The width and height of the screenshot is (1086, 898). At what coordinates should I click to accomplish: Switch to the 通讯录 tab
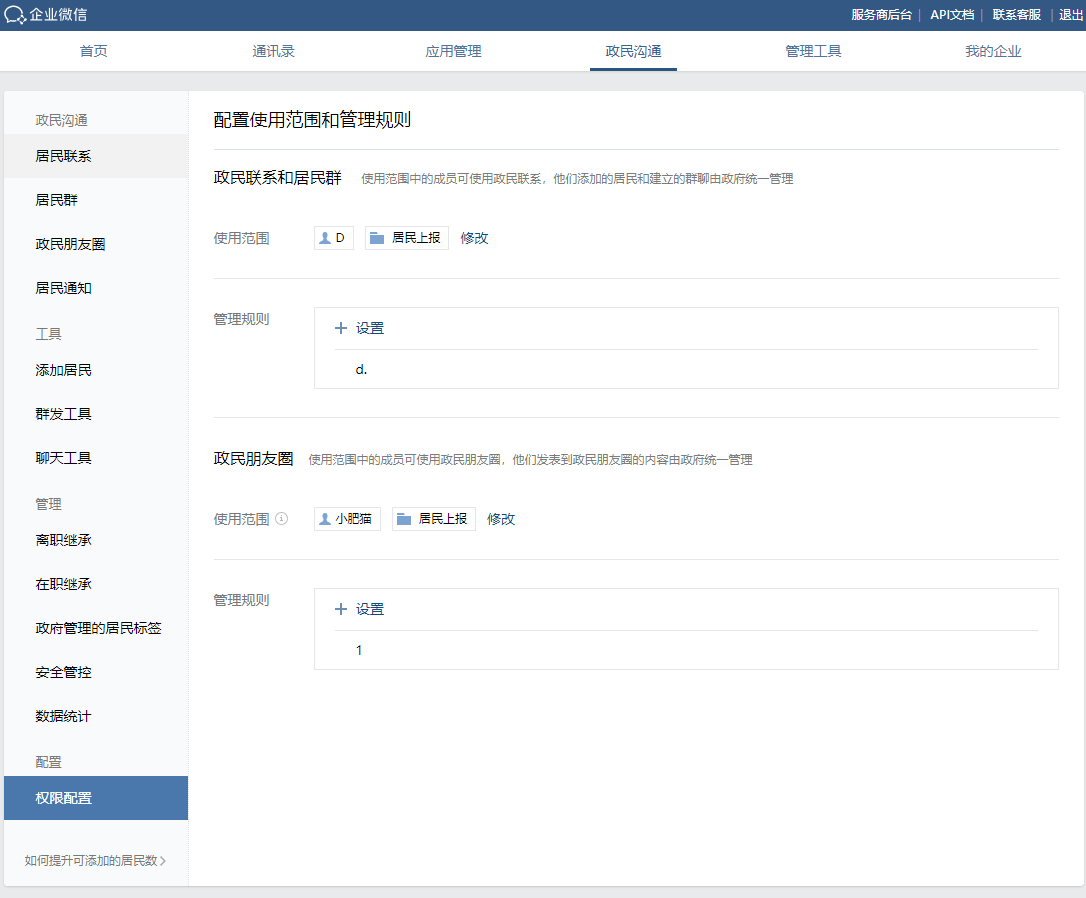pos(274,51)
